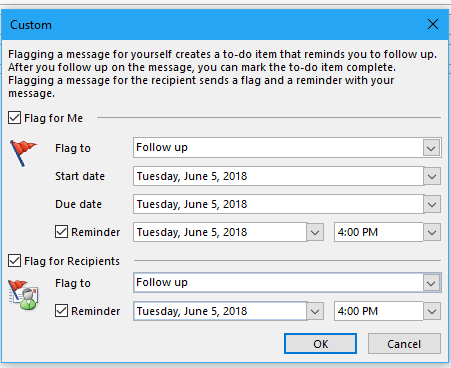Click the Follow up field for Me
The width and height of the screenshot is (451, 368).
click(278, 148)
